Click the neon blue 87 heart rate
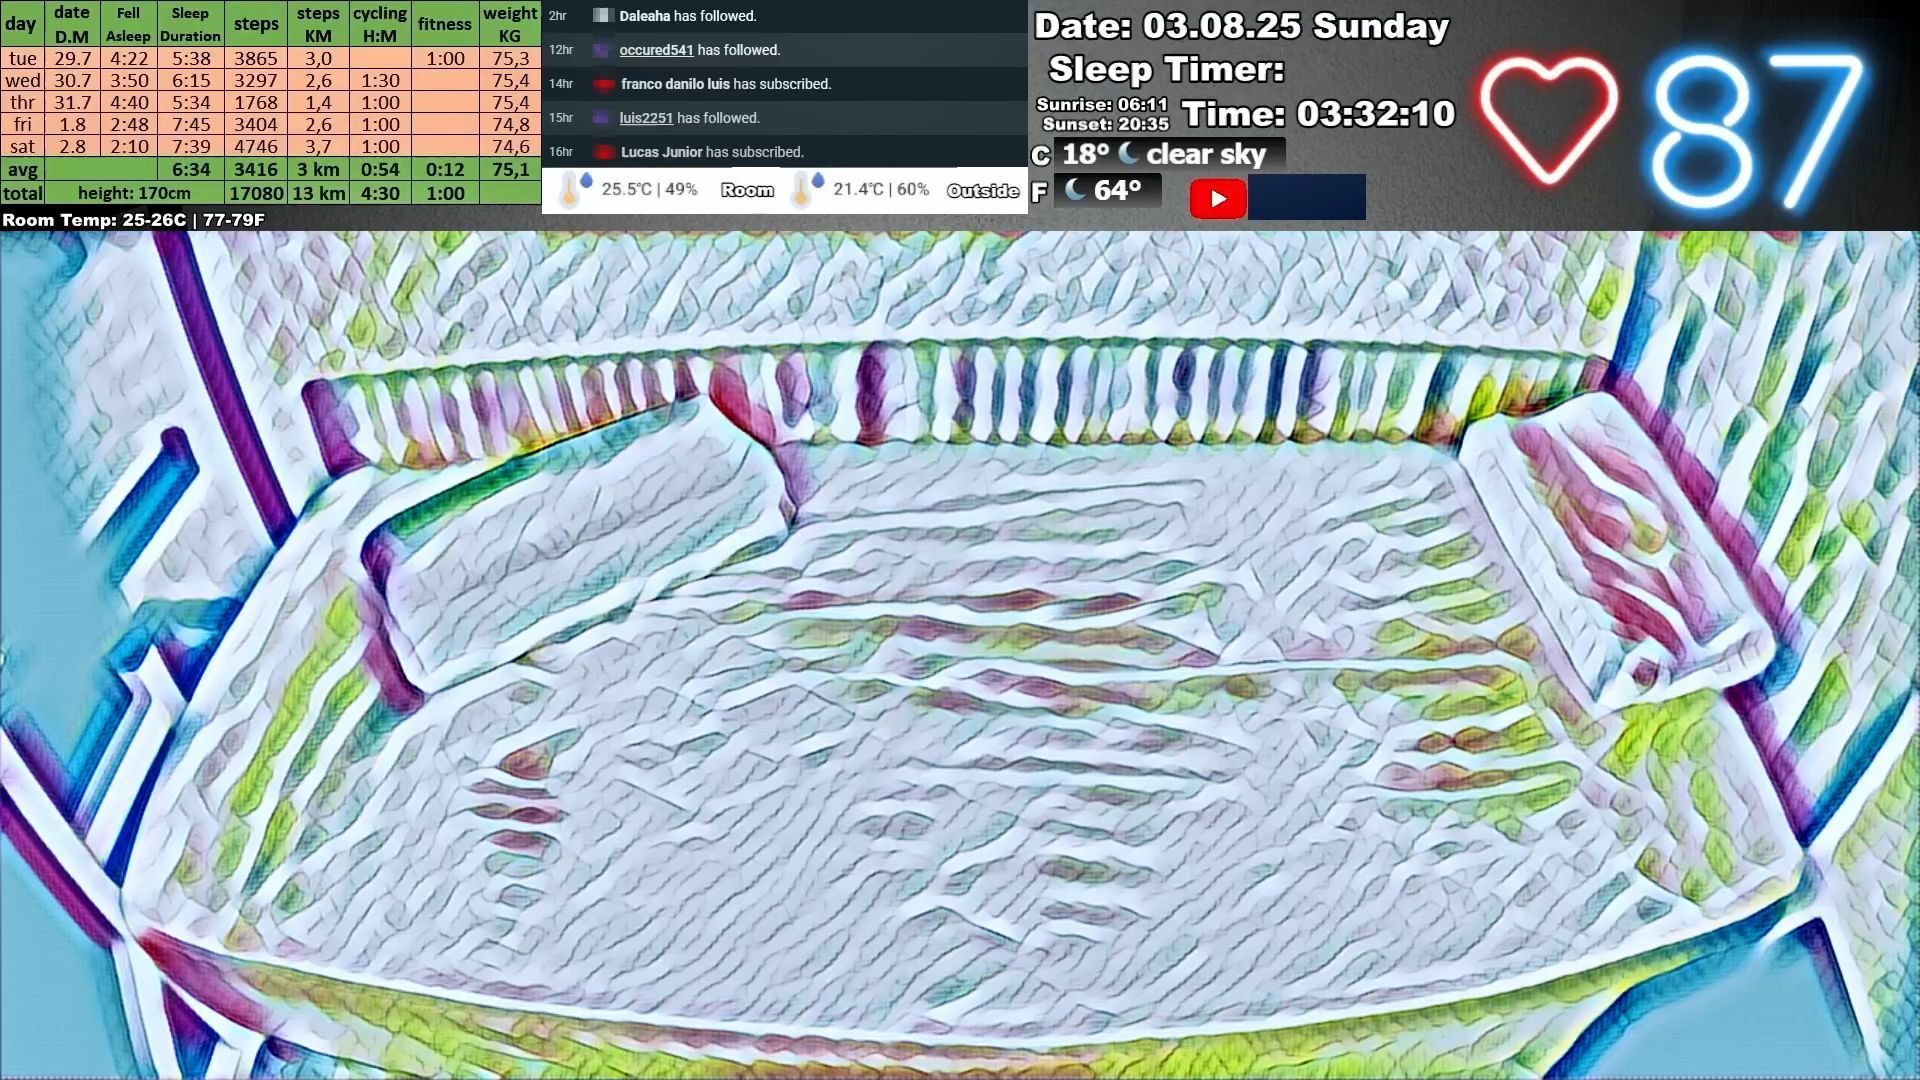 tap(1758, 130)
